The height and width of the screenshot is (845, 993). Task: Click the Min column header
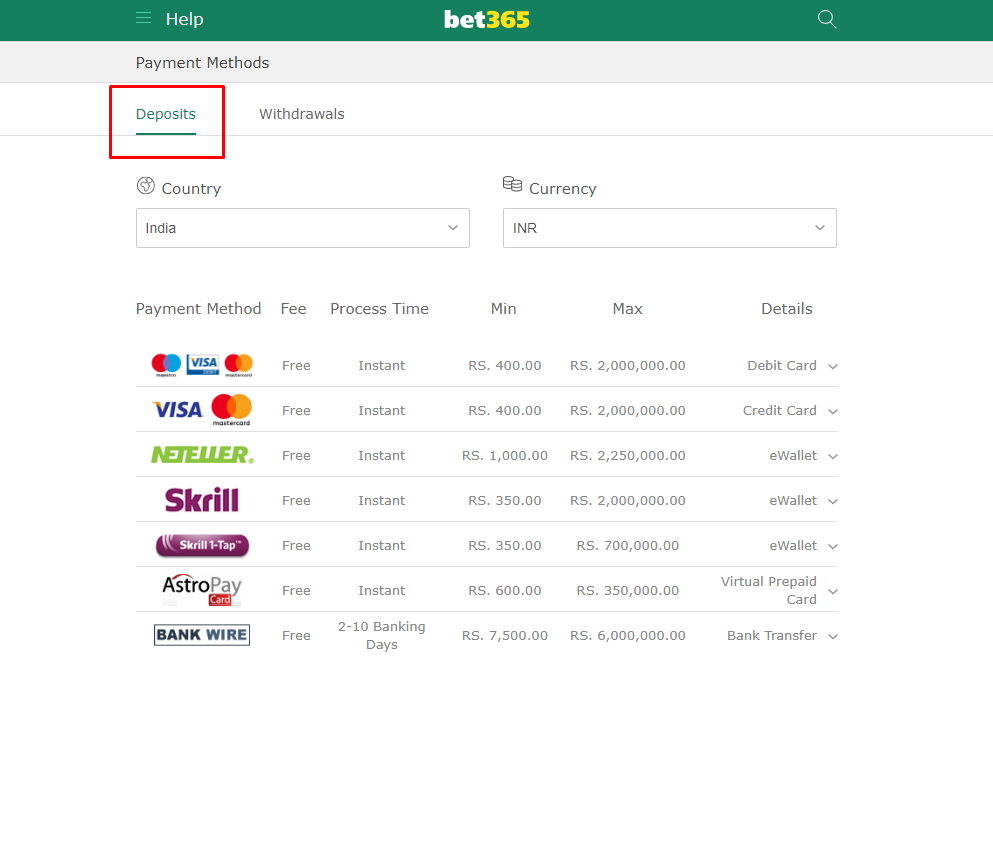click(503, 308)
